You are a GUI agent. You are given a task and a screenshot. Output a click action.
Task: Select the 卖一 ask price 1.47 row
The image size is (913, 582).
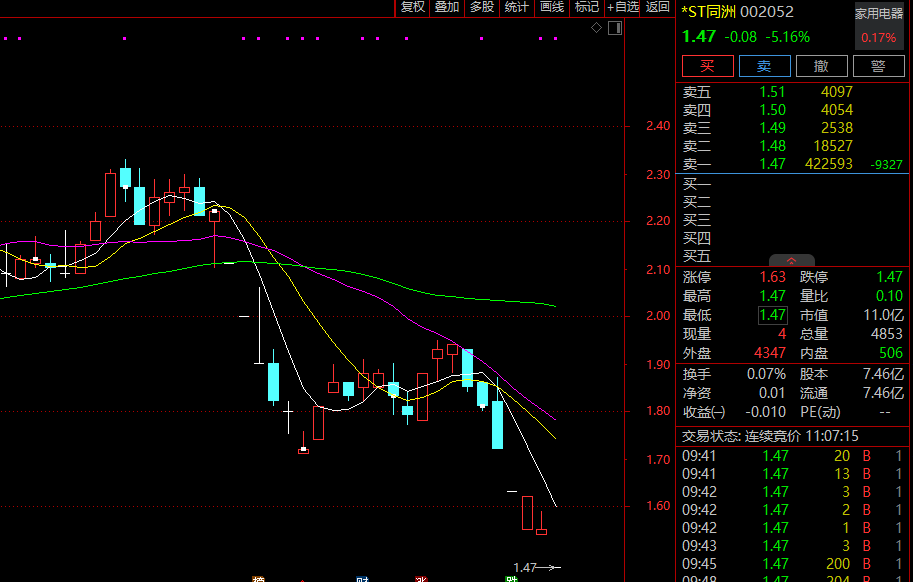[x=795, y=164]
